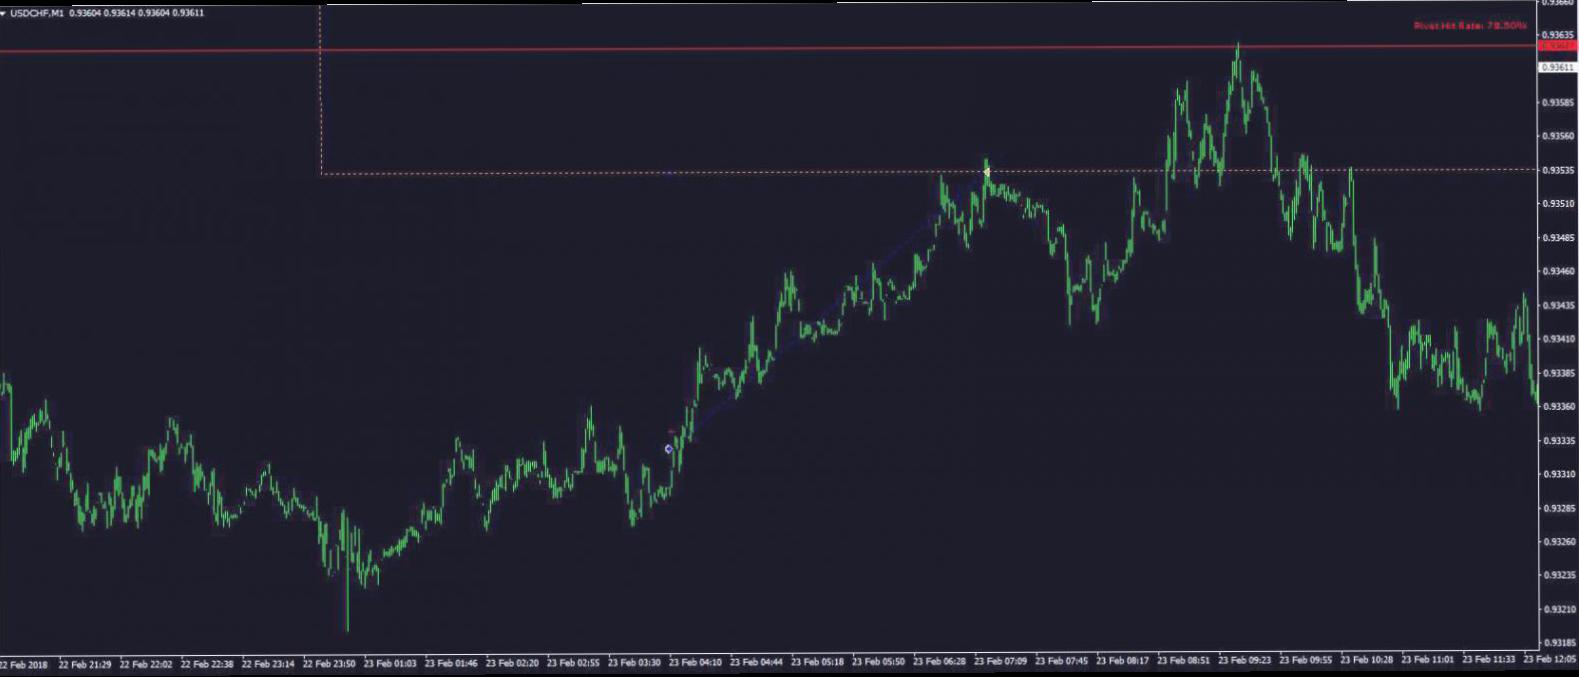This screenshot has height=677, width=1579.
Task: Click the 0.93360 price axis label
Action: 1560,407
